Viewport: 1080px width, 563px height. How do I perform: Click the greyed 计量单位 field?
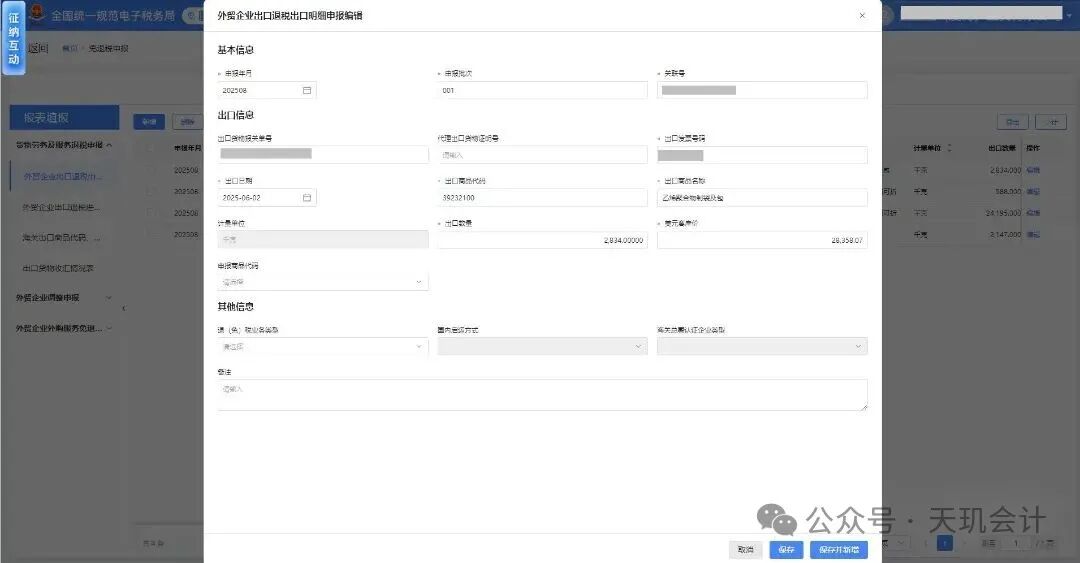coord(322,240)
